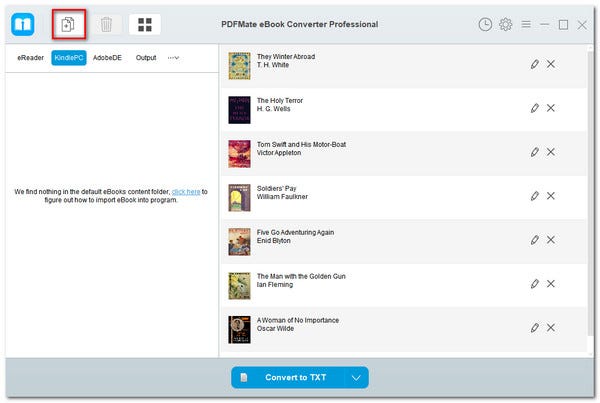Remove The Holy Terror from list
The width and height of the screenshot is (600, 403).
coord(551,108)
